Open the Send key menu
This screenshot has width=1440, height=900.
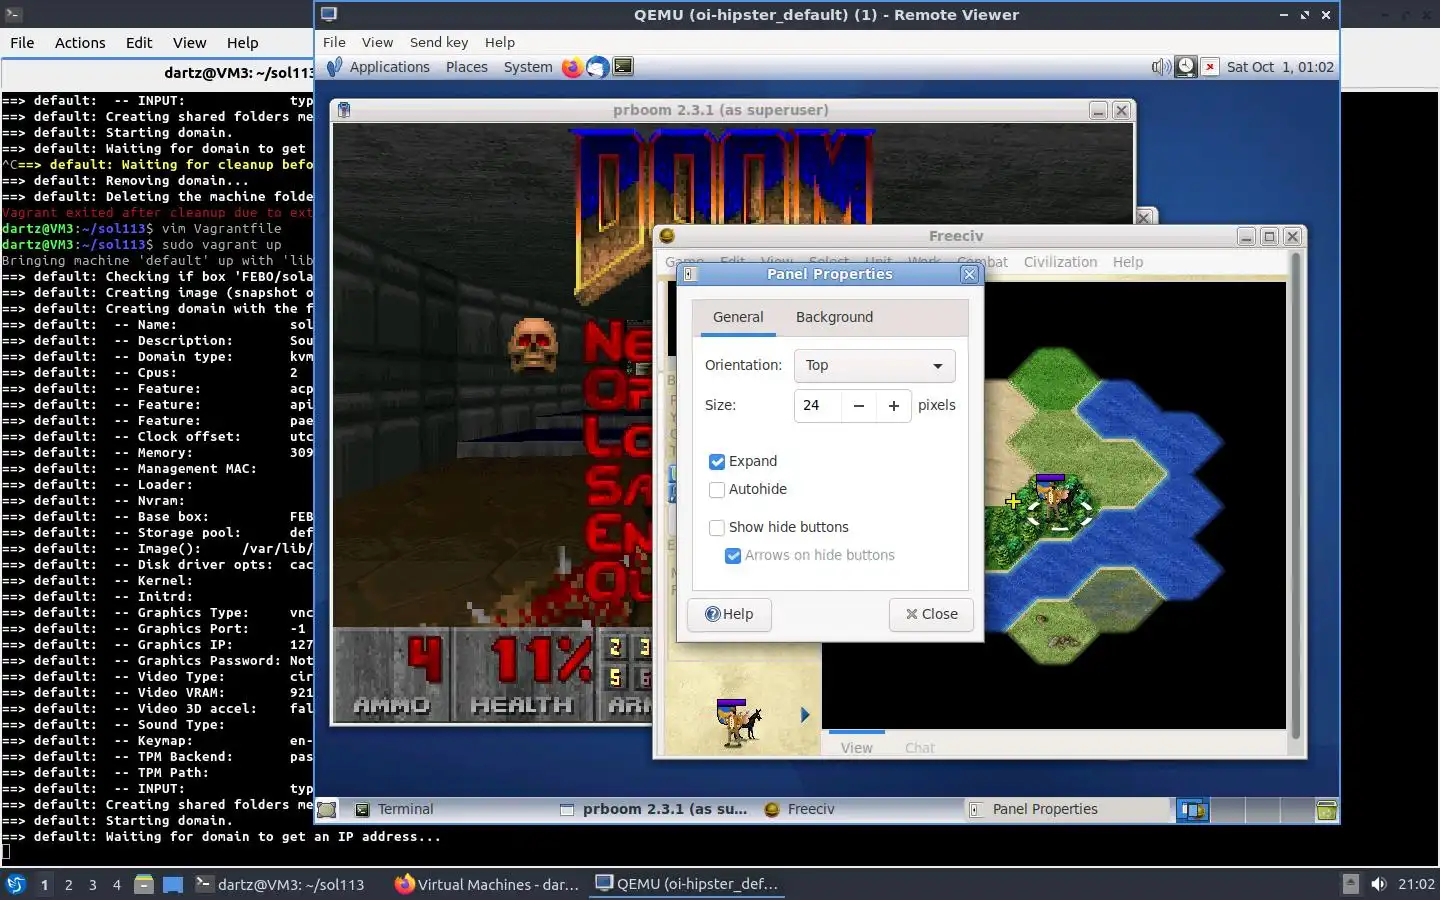(x=439, y=42)
